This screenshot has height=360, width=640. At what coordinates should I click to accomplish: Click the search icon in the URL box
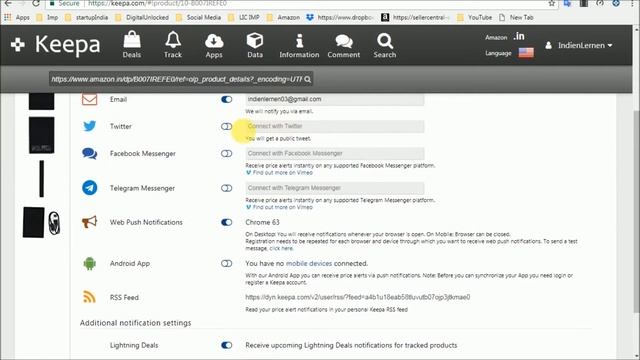(x=308, y=79)
